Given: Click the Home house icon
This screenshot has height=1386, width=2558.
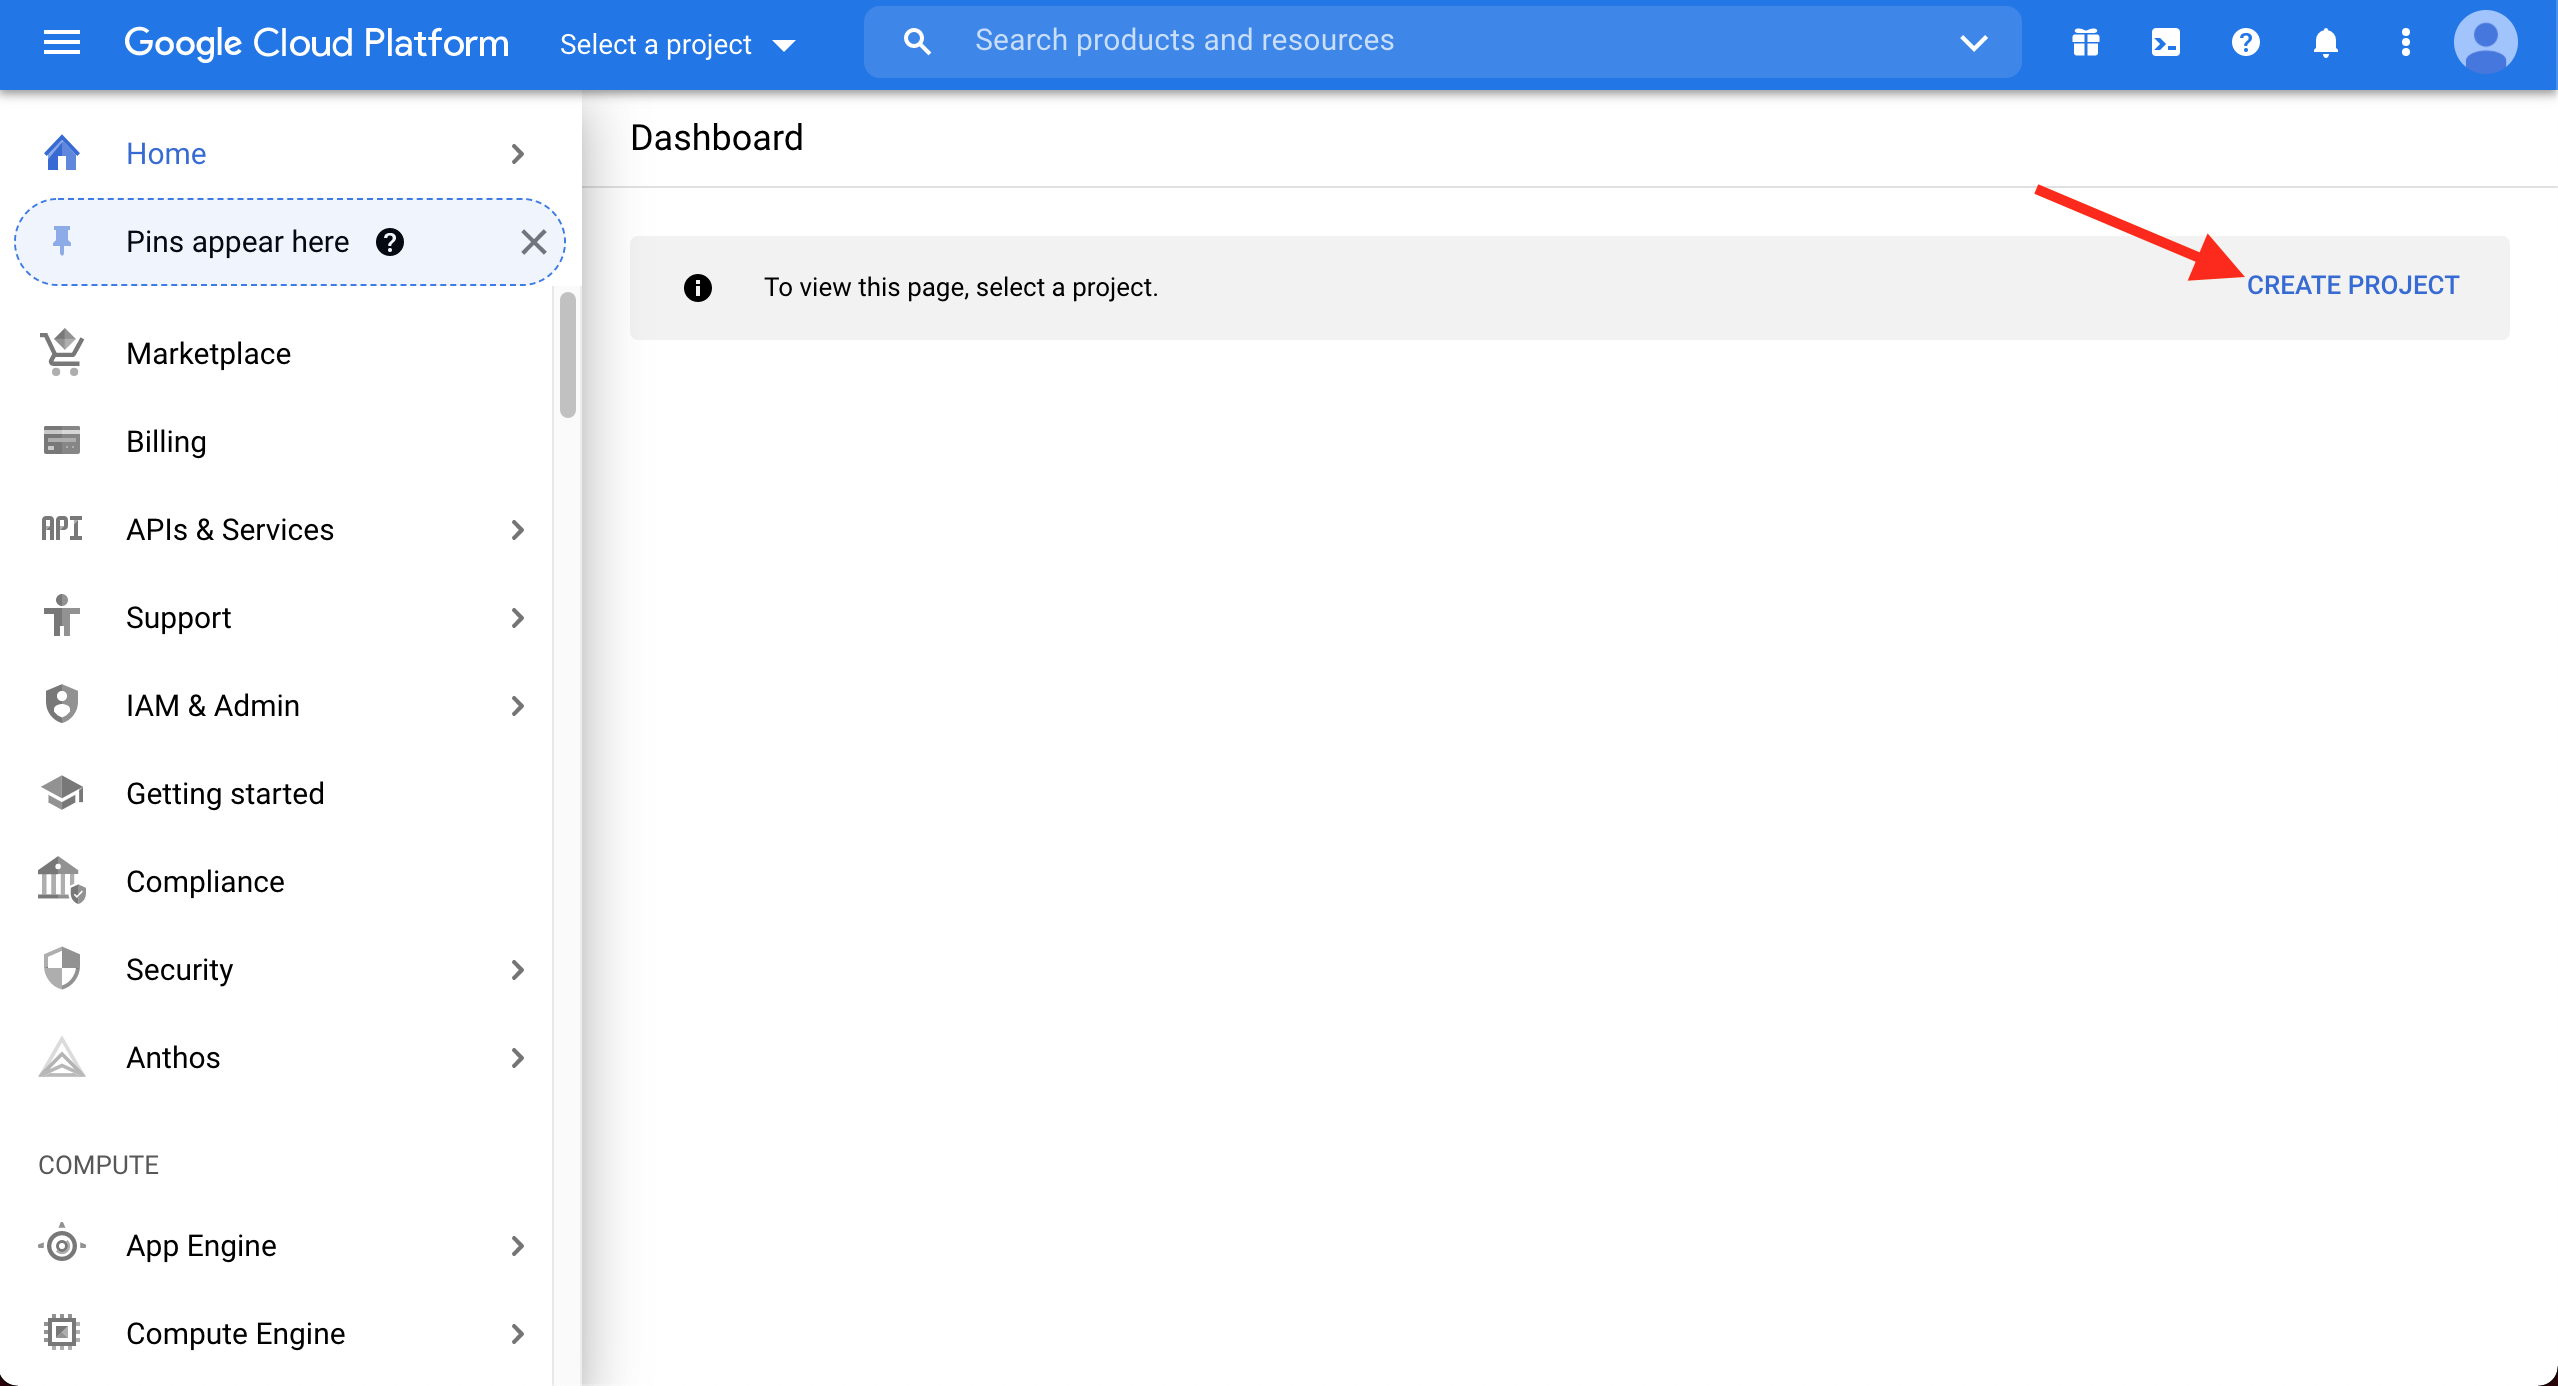Looking at the screenshot, I should 62,153.
